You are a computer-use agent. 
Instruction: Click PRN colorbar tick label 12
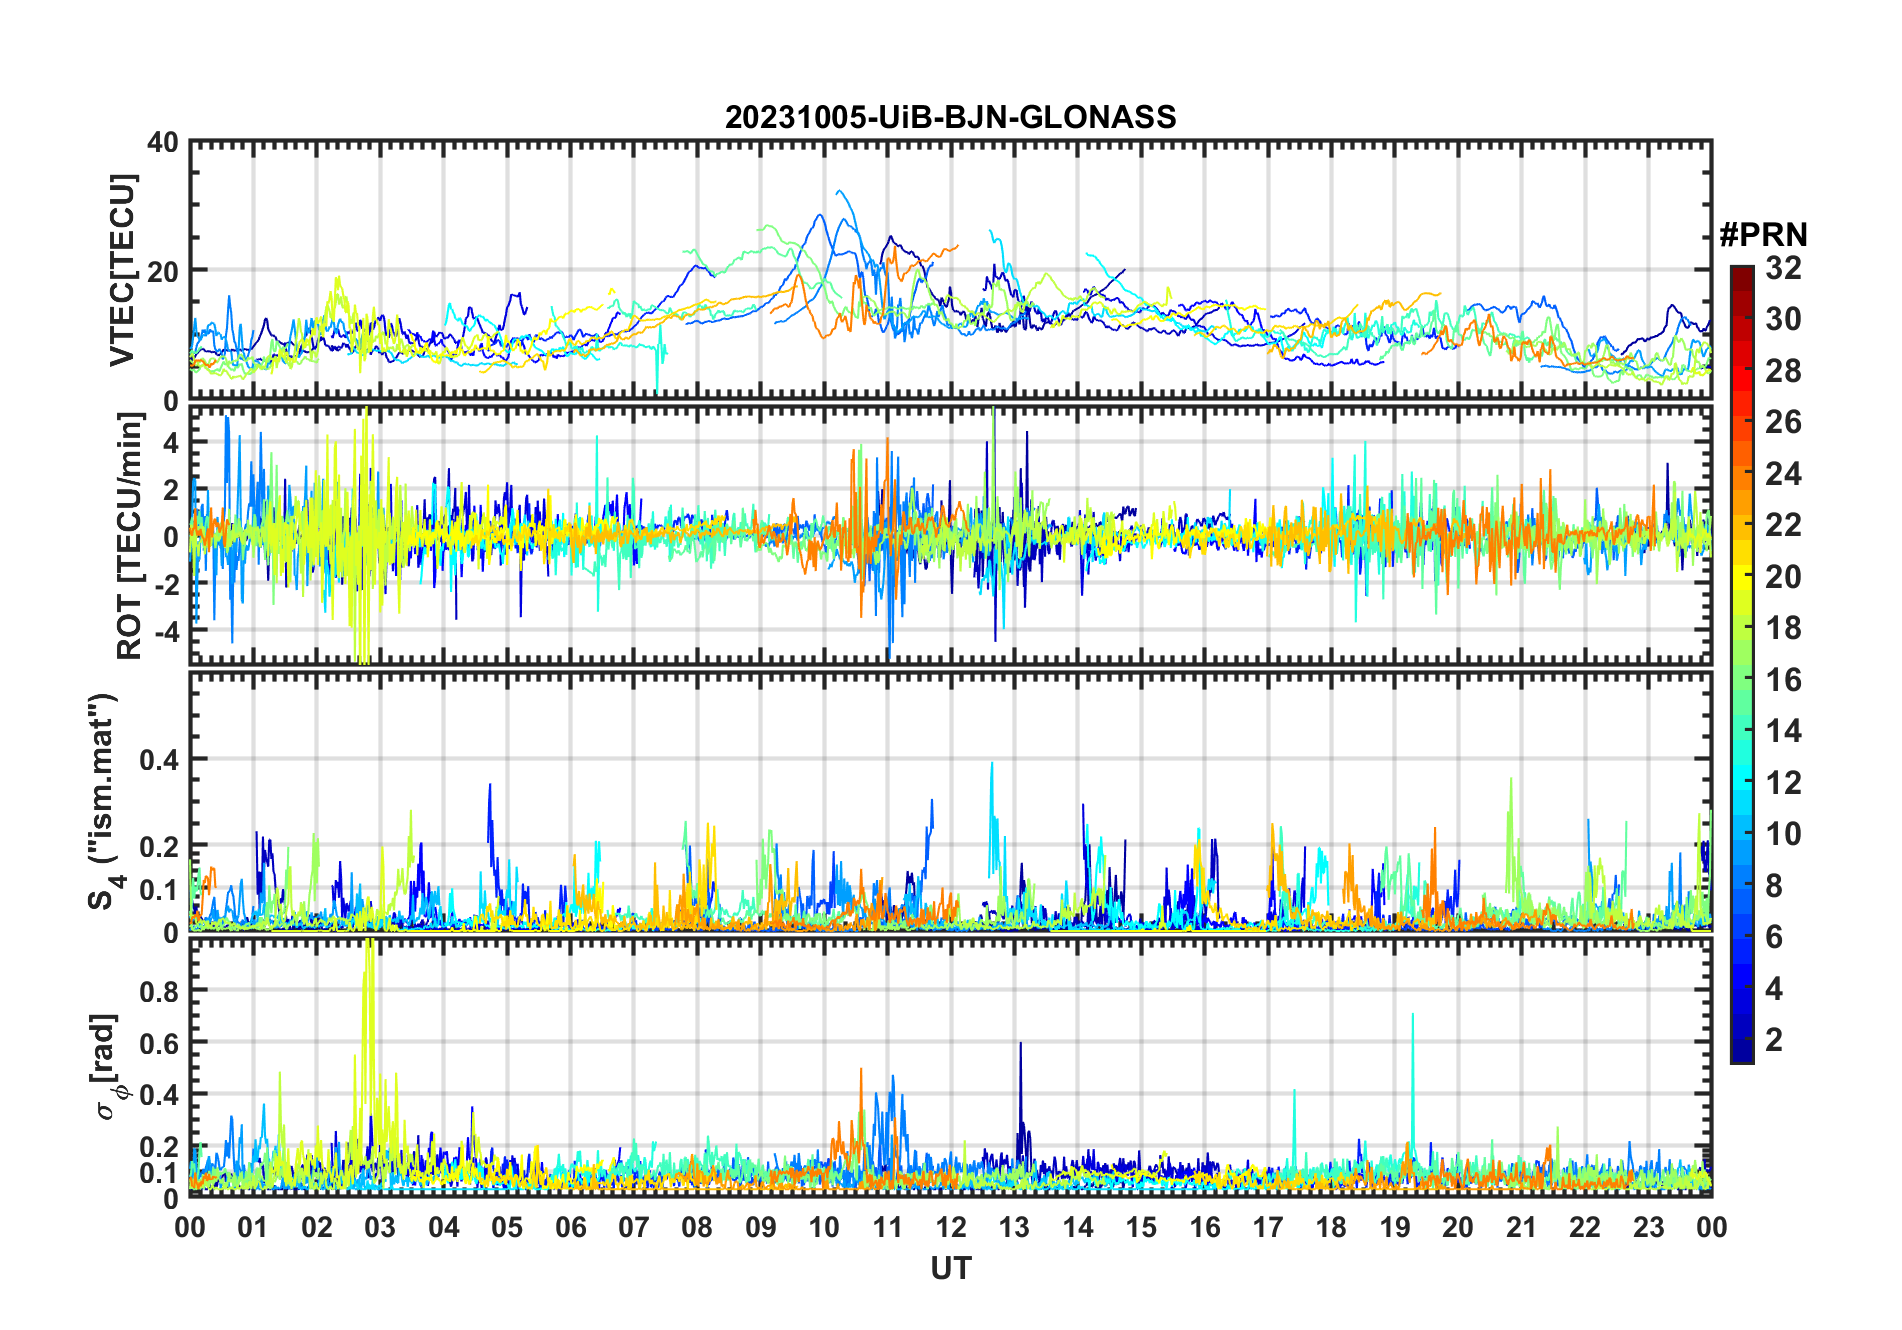pos(1783,783)
